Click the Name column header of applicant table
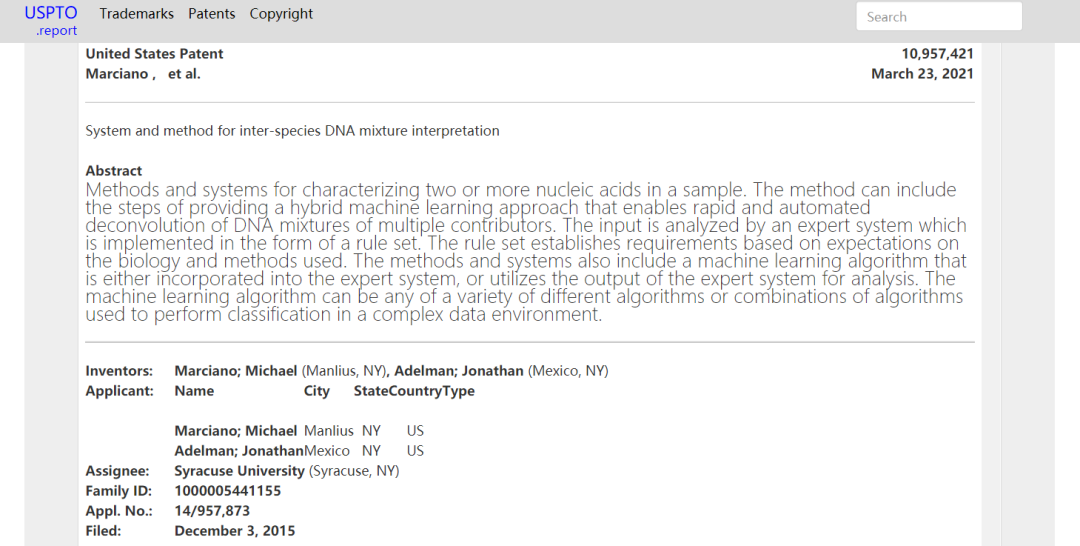The image size is (1080, 546). click(194, 391)
